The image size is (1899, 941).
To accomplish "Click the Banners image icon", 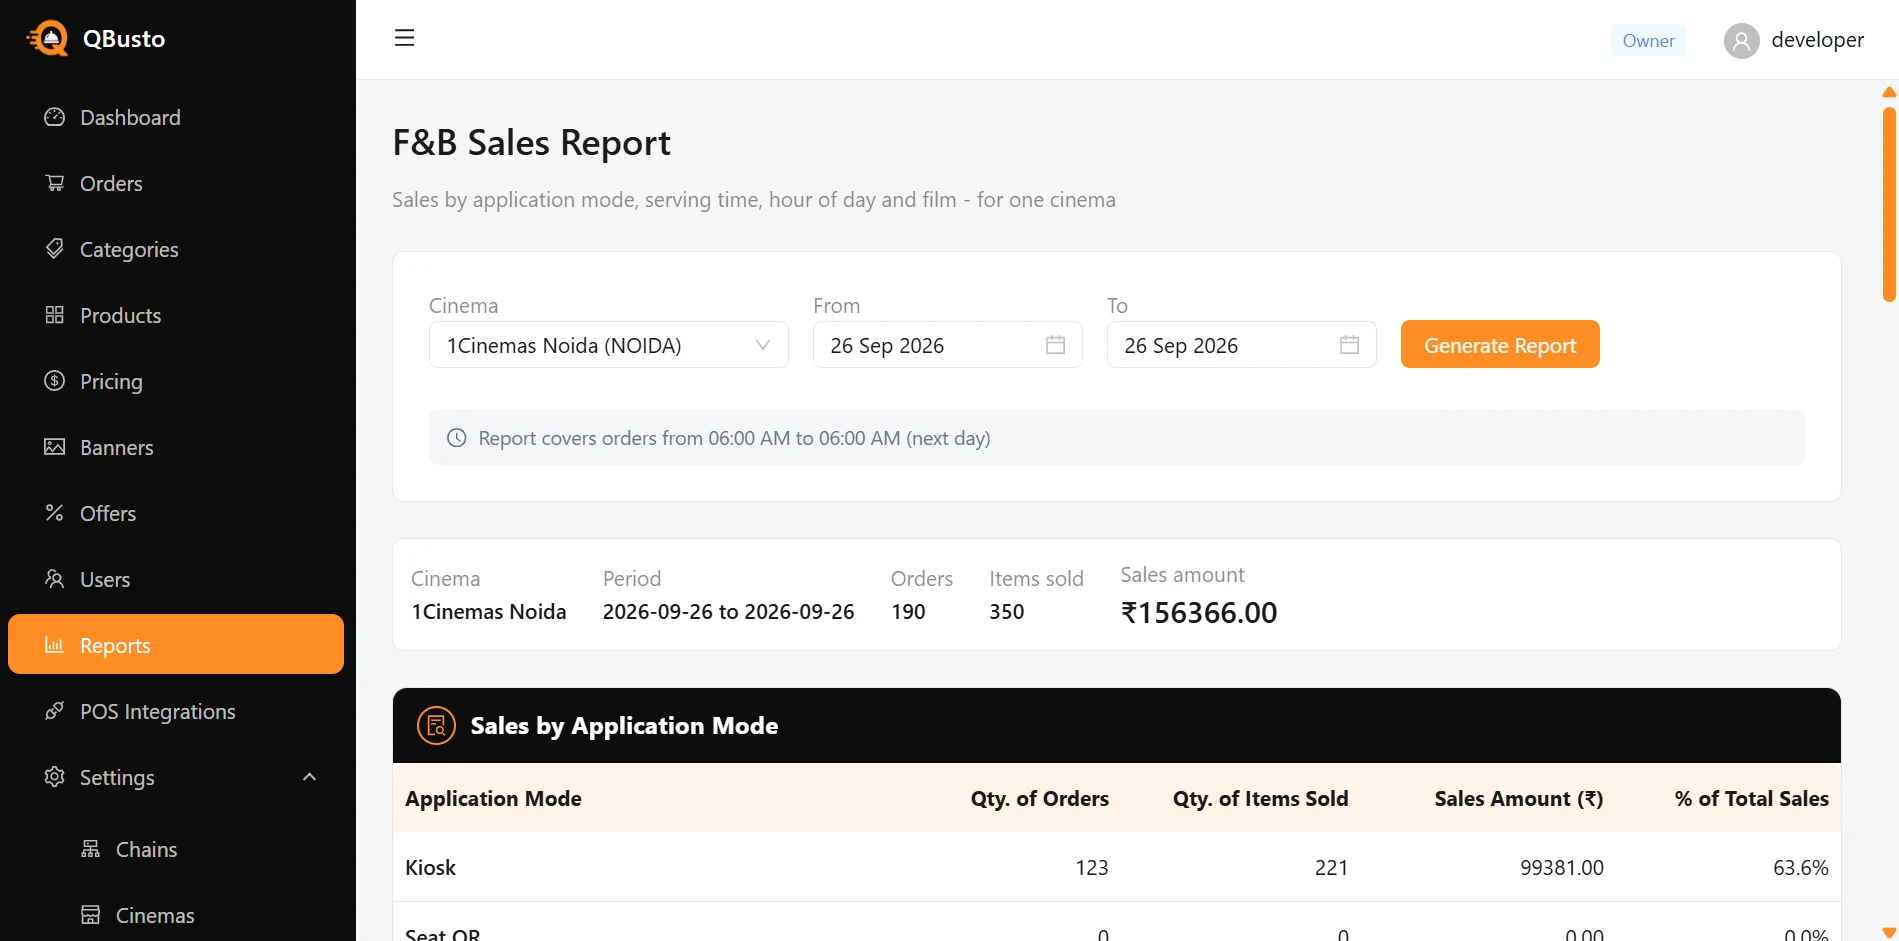I will (x=55, y=447).
